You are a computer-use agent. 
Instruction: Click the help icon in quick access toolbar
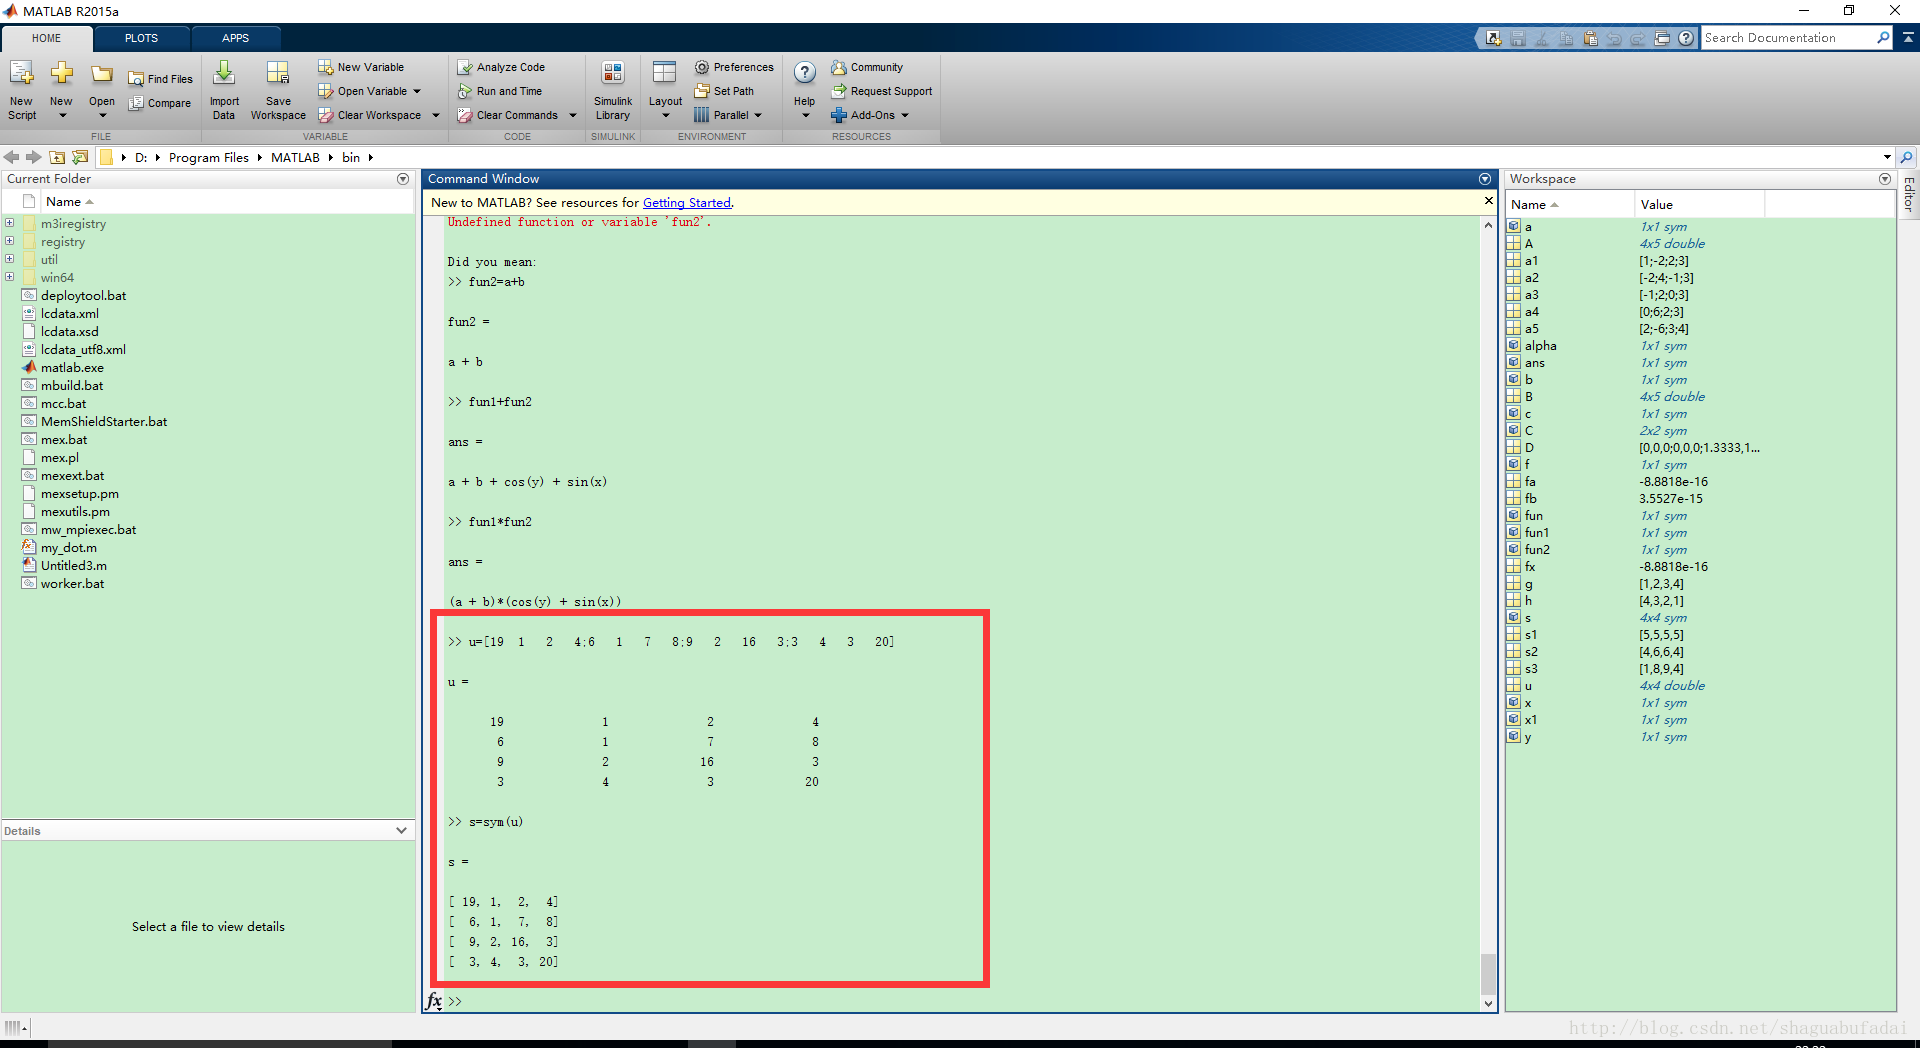click(x=1686, y=38)
